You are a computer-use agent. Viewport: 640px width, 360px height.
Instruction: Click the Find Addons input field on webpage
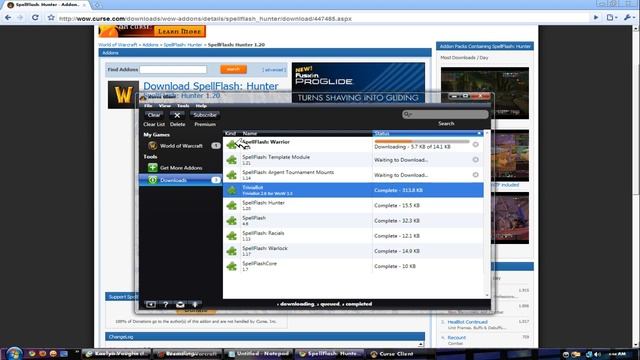point(173,69)
